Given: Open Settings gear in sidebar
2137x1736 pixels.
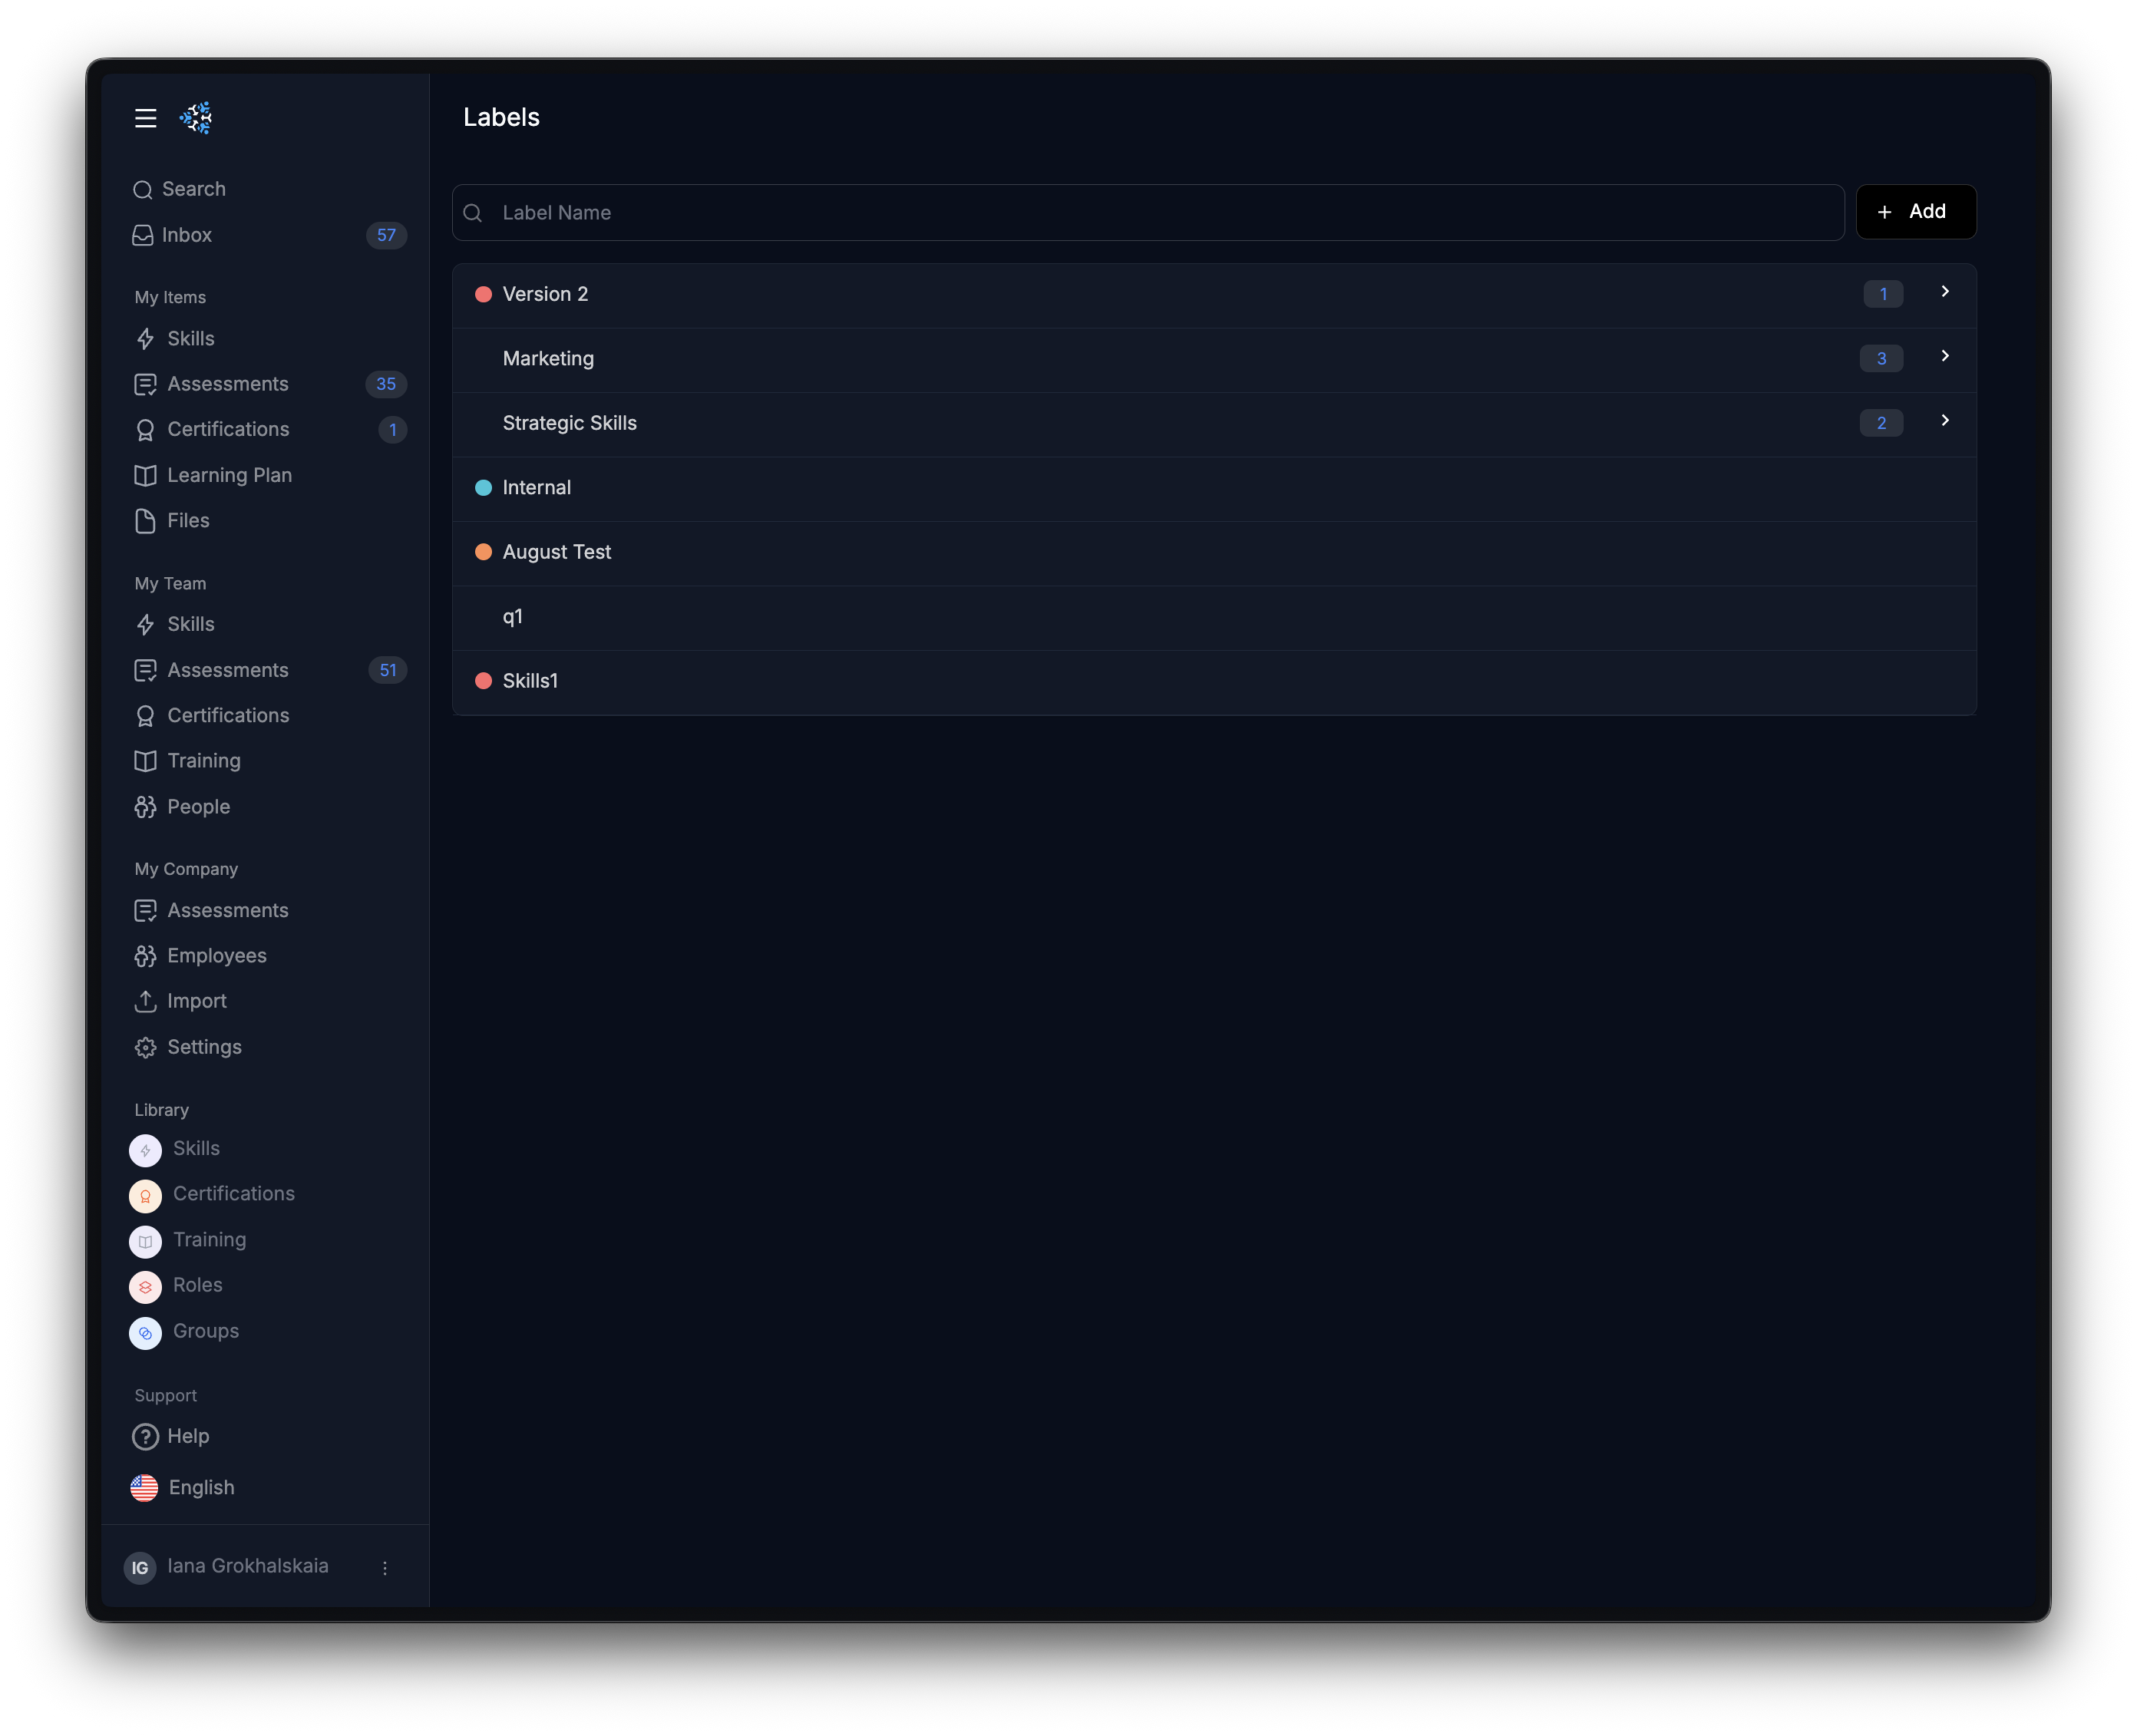Looking at the screenshot, I should 145,1047.
